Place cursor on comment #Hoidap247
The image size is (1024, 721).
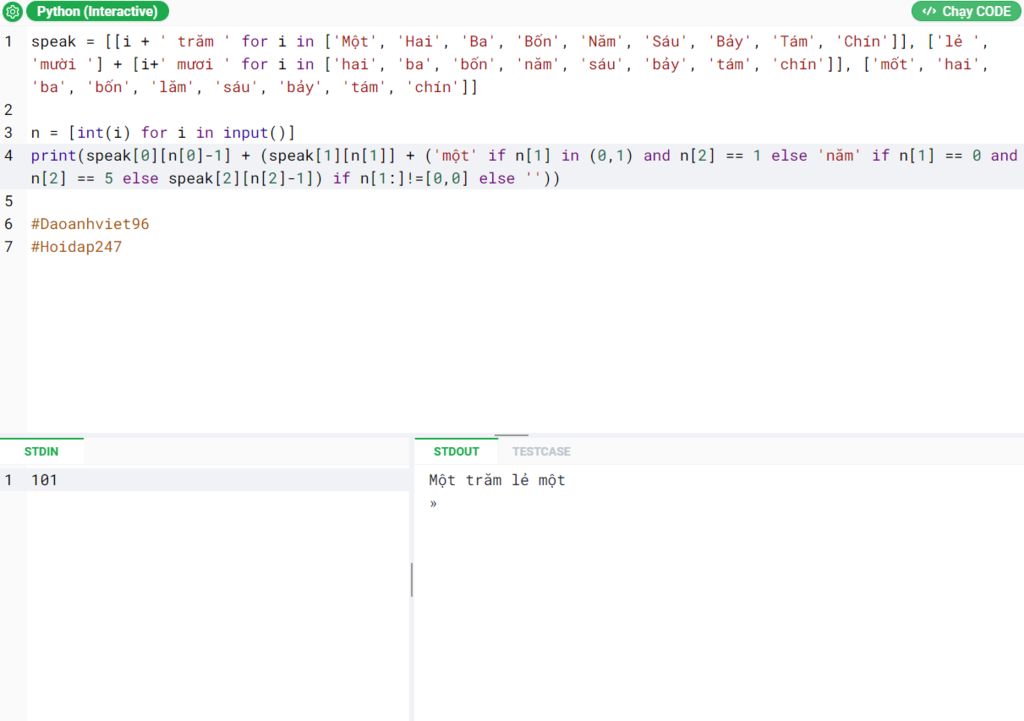(76, 247)
